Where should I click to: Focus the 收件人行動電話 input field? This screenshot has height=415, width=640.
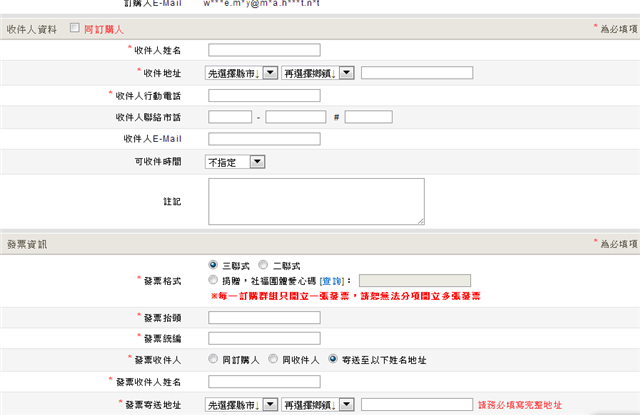[264, 95]
